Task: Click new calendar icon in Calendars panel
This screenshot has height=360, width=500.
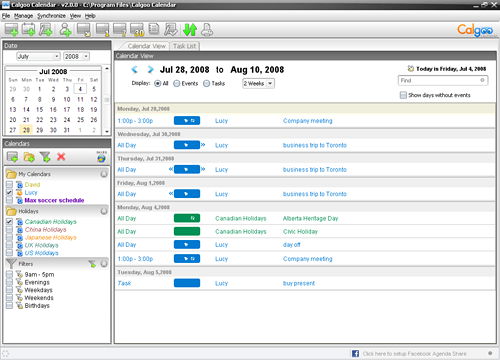Action: click(x=13, y=157)
